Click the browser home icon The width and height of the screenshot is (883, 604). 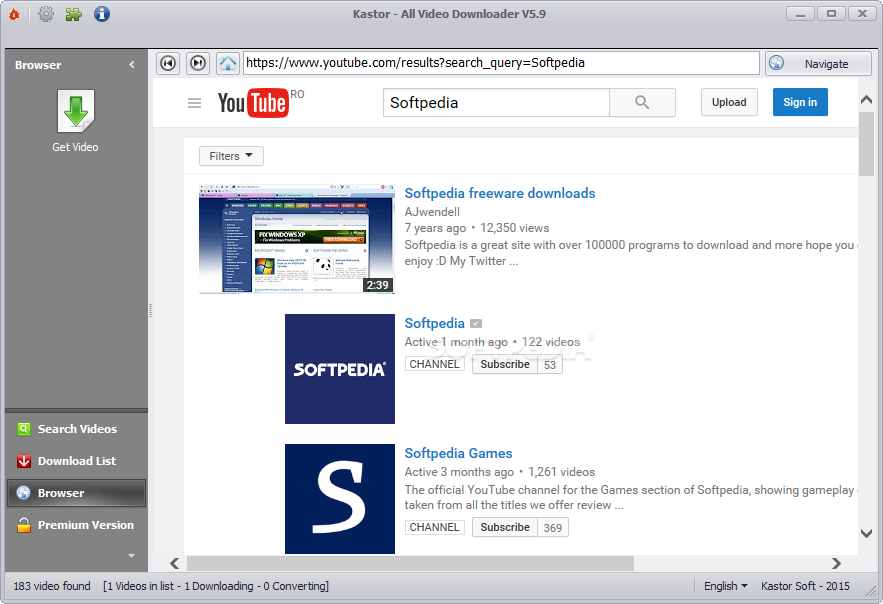pyautogui.click(x=228, y=63)
